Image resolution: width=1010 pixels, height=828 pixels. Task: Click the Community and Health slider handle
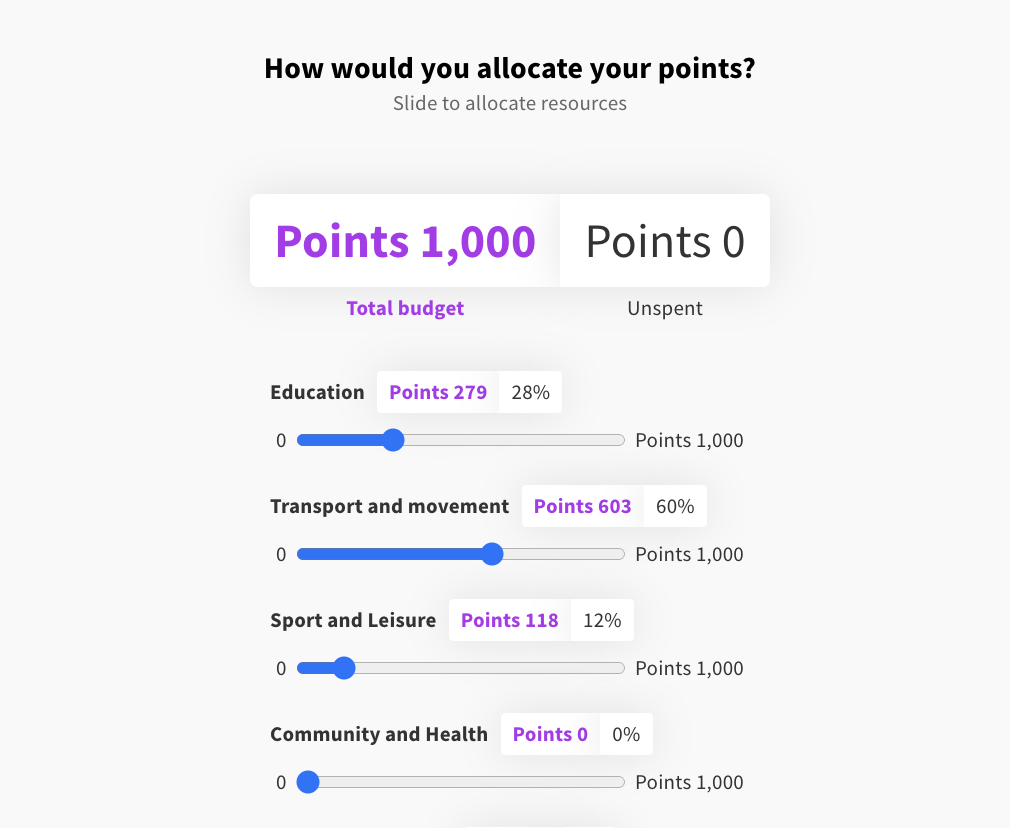click(308, 782)
